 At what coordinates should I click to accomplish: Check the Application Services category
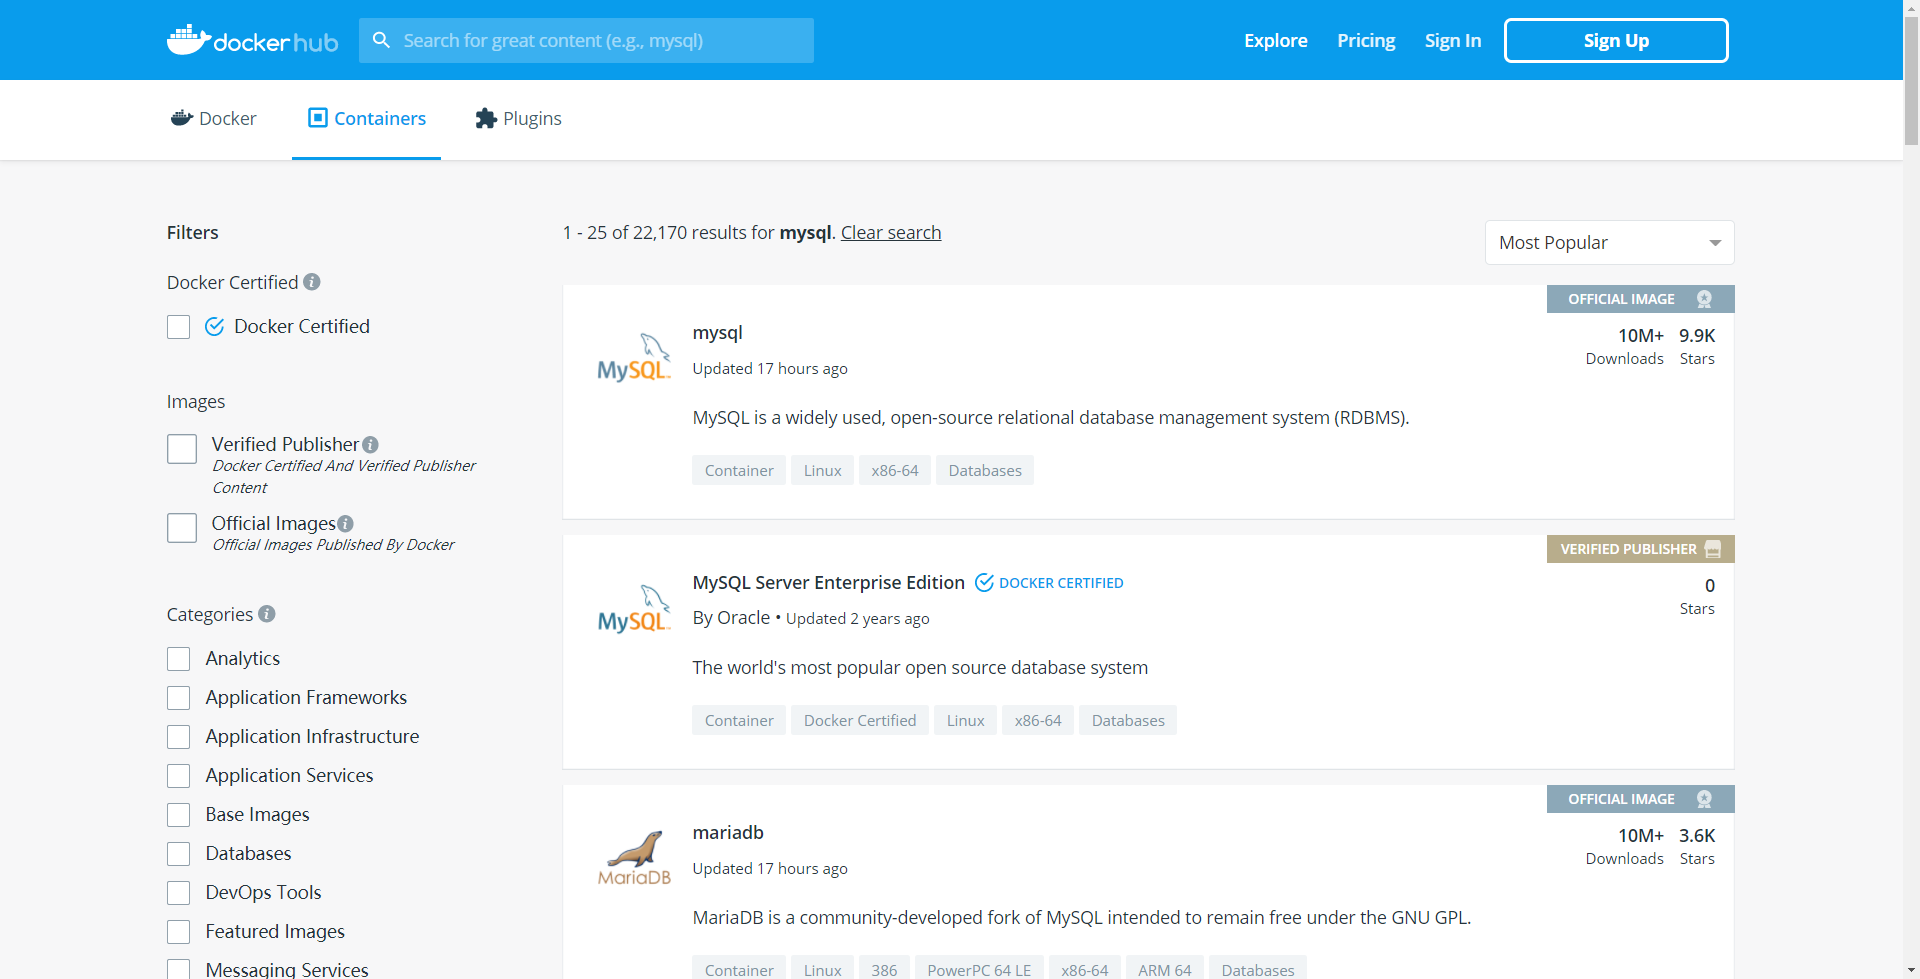(x=179, y=776)
